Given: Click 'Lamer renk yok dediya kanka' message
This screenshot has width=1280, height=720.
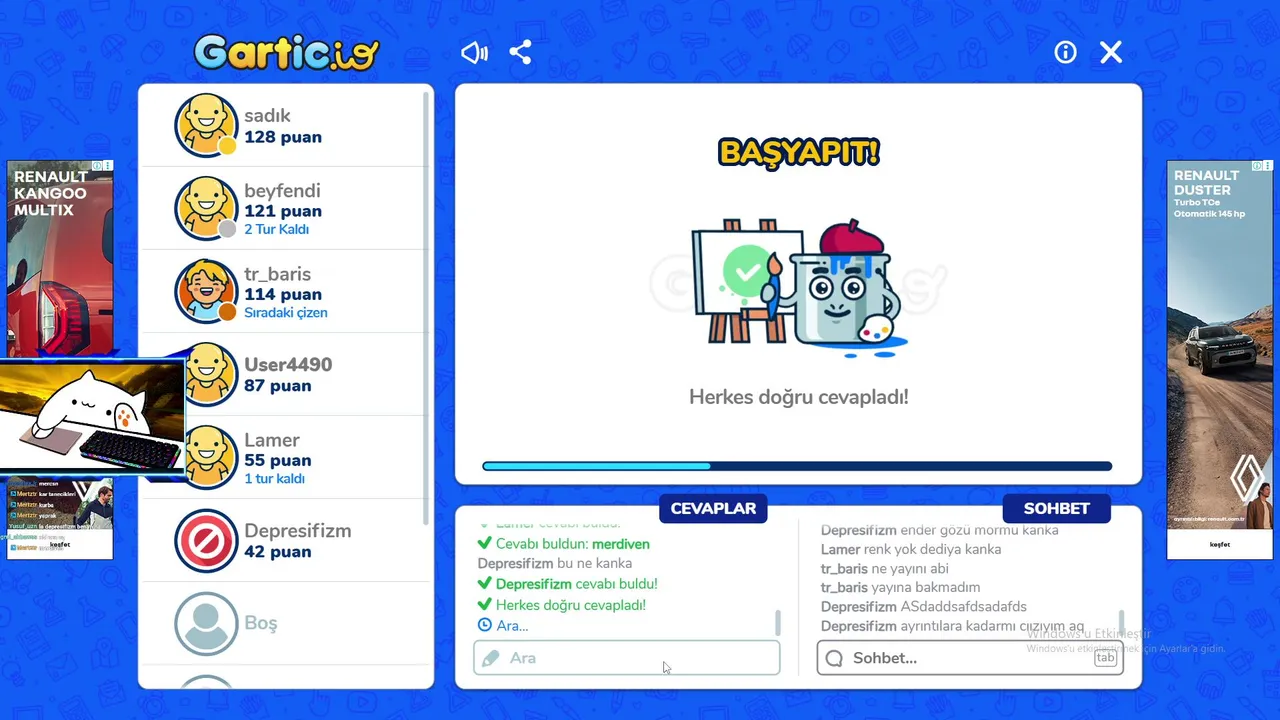Looking at the screenshot, I should (911, 549).
